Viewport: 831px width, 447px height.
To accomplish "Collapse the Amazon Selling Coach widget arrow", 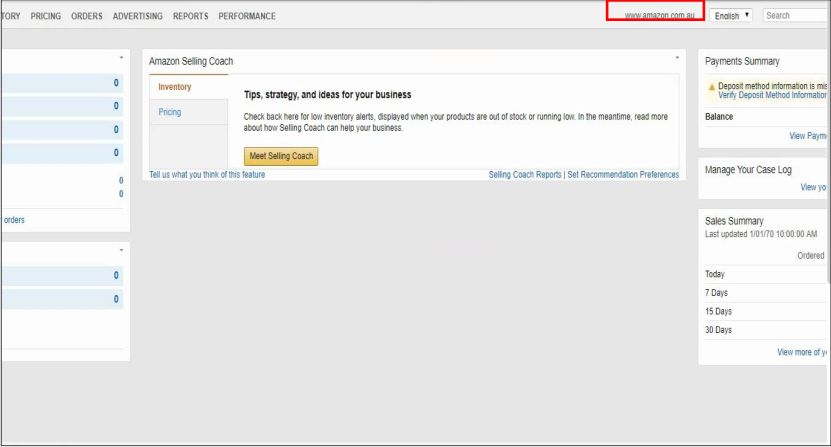I will point(677,58).
